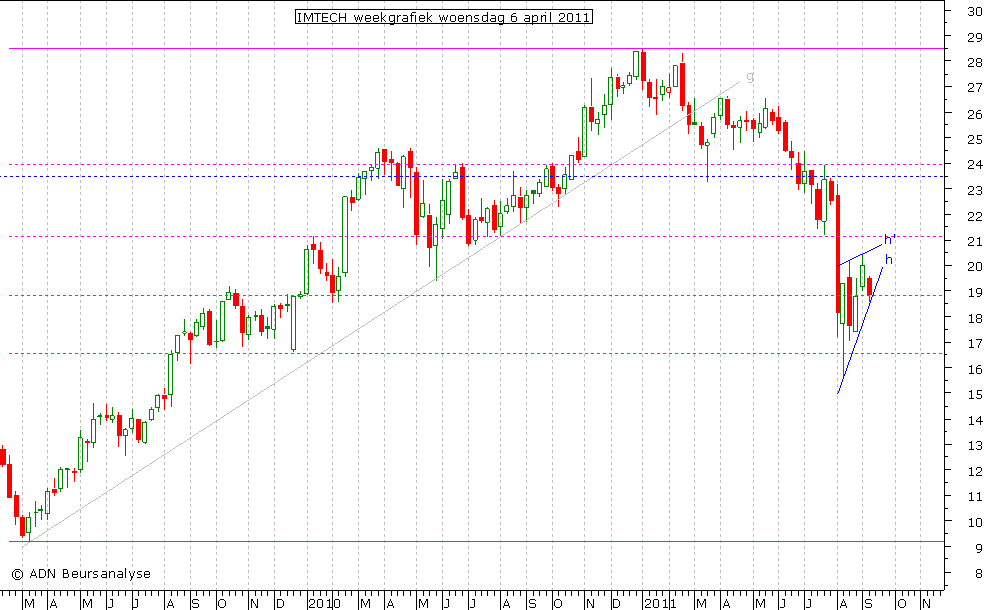Click price level '20' on the right axis
The width and height of the screenshot is (985, 610).
click(974, 267)
